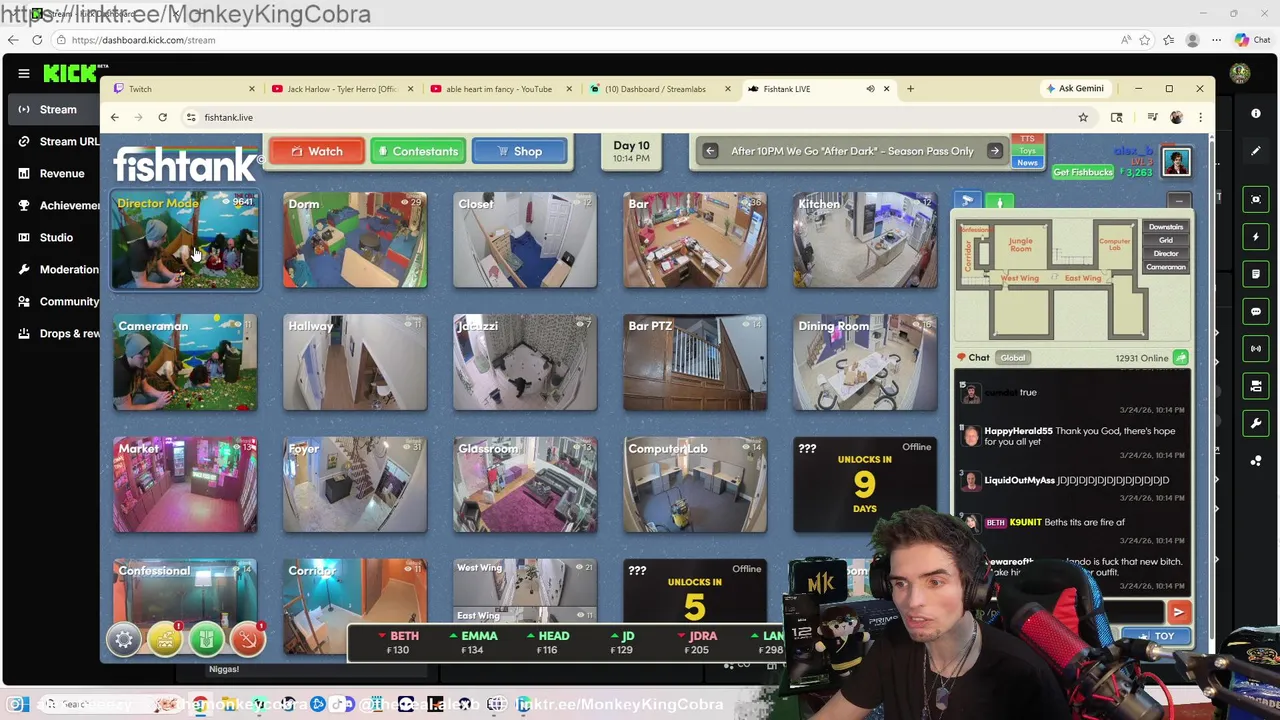Mute the Fishtank LIVE tab audio
1280x720 pixels.
(870, 89)
